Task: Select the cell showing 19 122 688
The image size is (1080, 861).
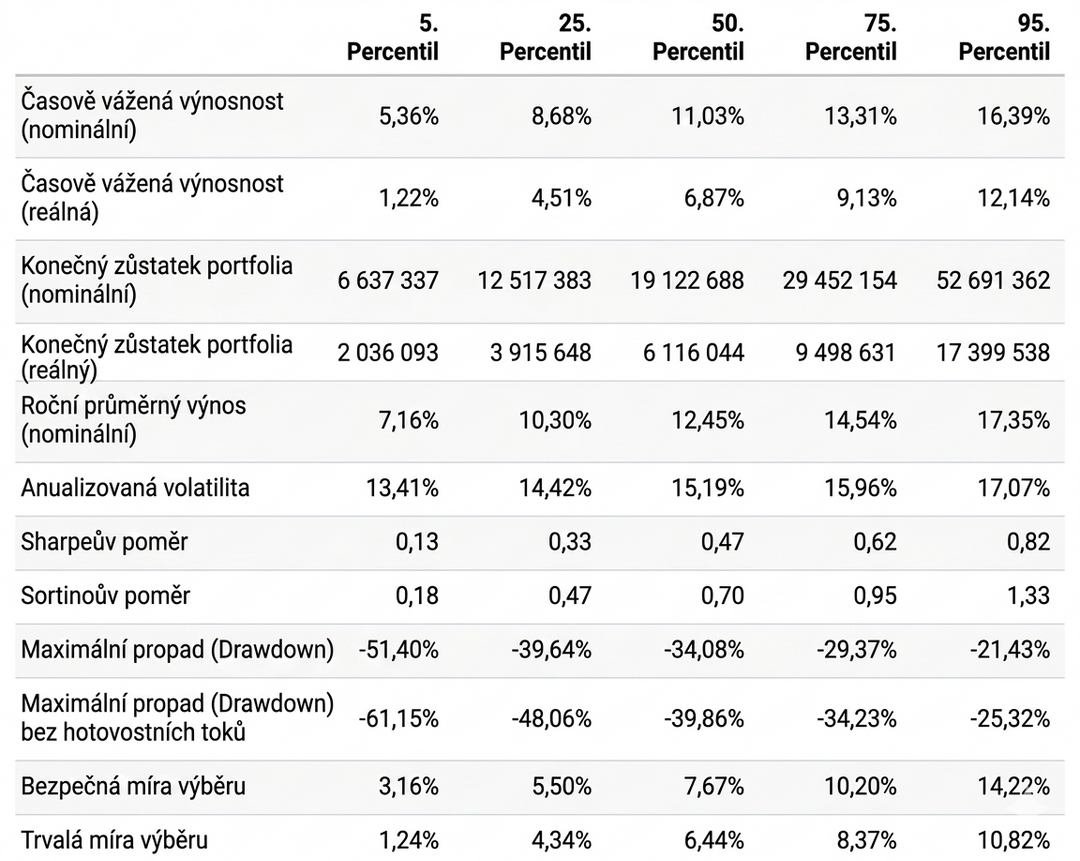Action: (687, 280)
